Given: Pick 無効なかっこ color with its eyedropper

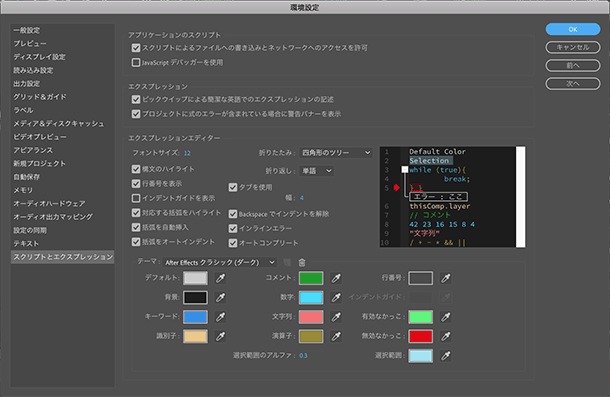Looking at the screenshot, I should tap(445, 336).
